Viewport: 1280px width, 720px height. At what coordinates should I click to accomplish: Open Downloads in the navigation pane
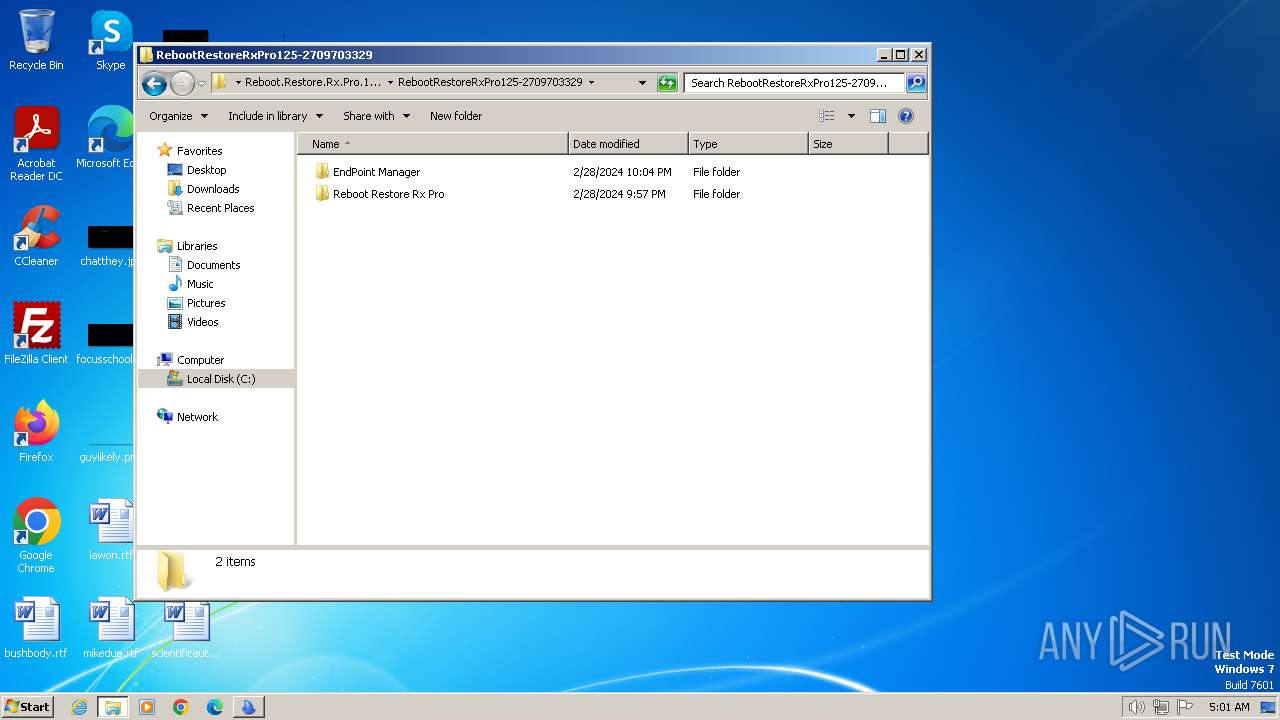[x=213, y=189]
